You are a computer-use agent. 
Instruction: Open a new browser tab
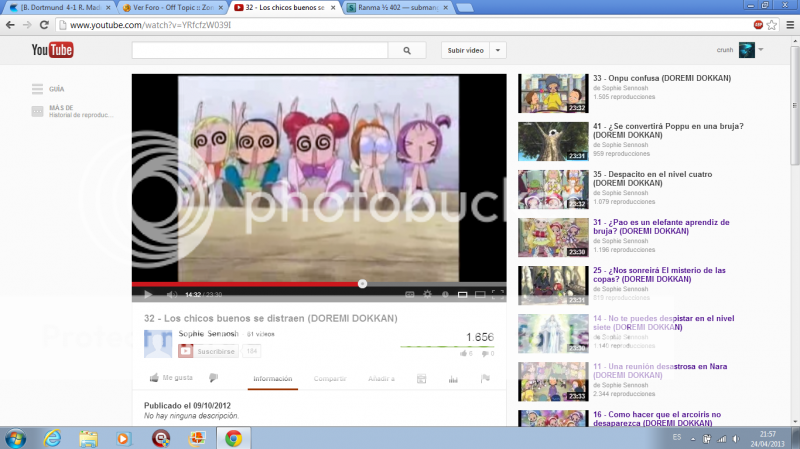point(464,8)
